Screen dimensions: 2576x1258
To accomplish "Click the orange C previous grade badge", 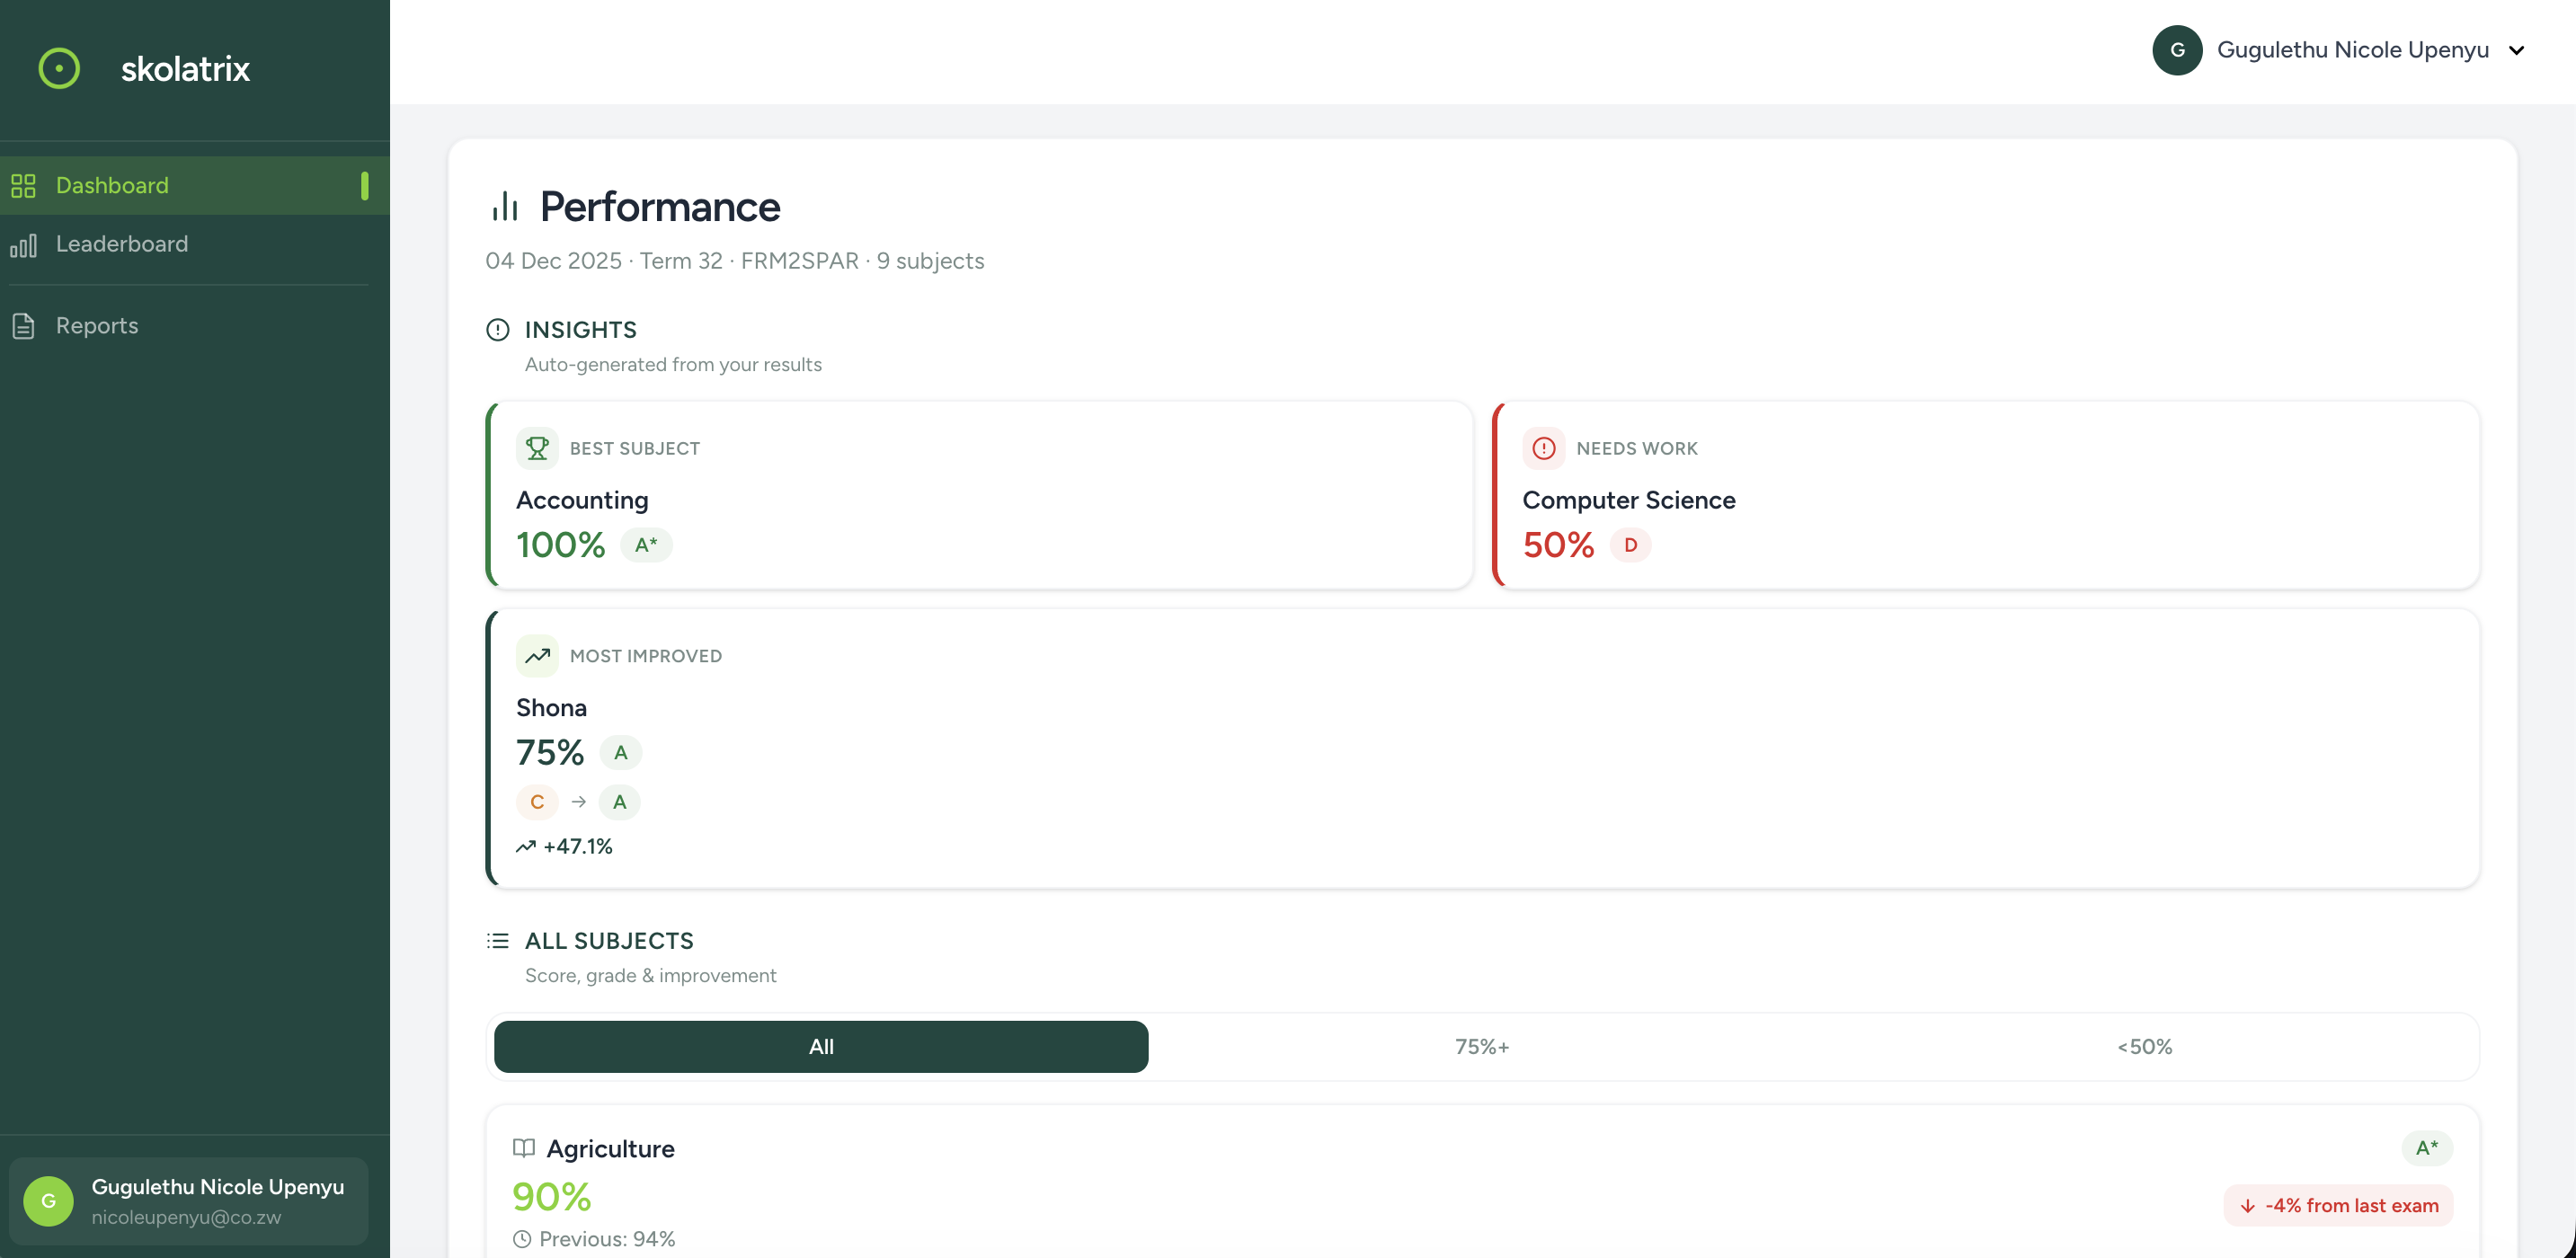I will click(x=537, y=802).
